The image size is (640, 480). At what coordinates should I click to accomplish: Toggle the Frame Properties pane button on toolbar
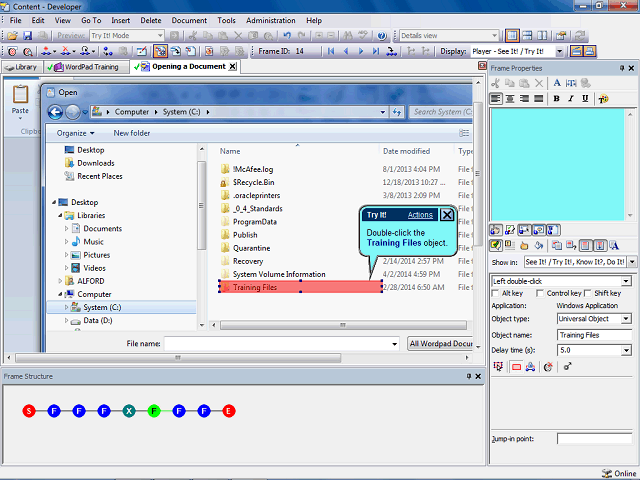coord(576,51)
